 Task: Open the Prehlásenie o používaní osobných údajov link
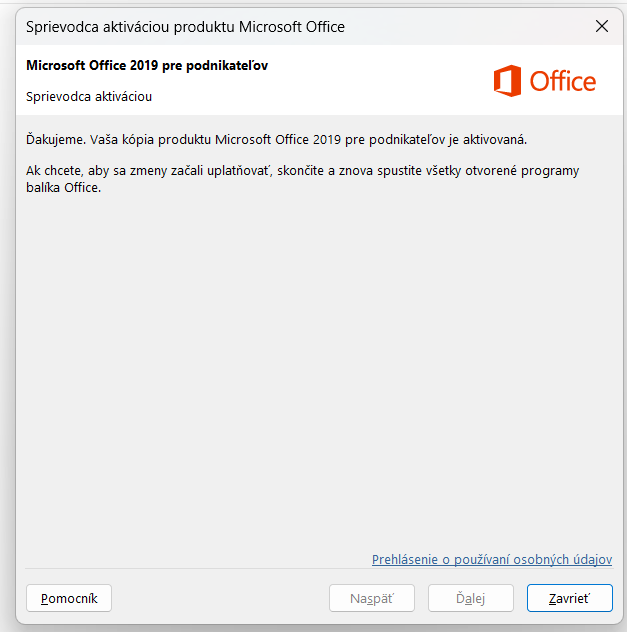tap(491, 560)
